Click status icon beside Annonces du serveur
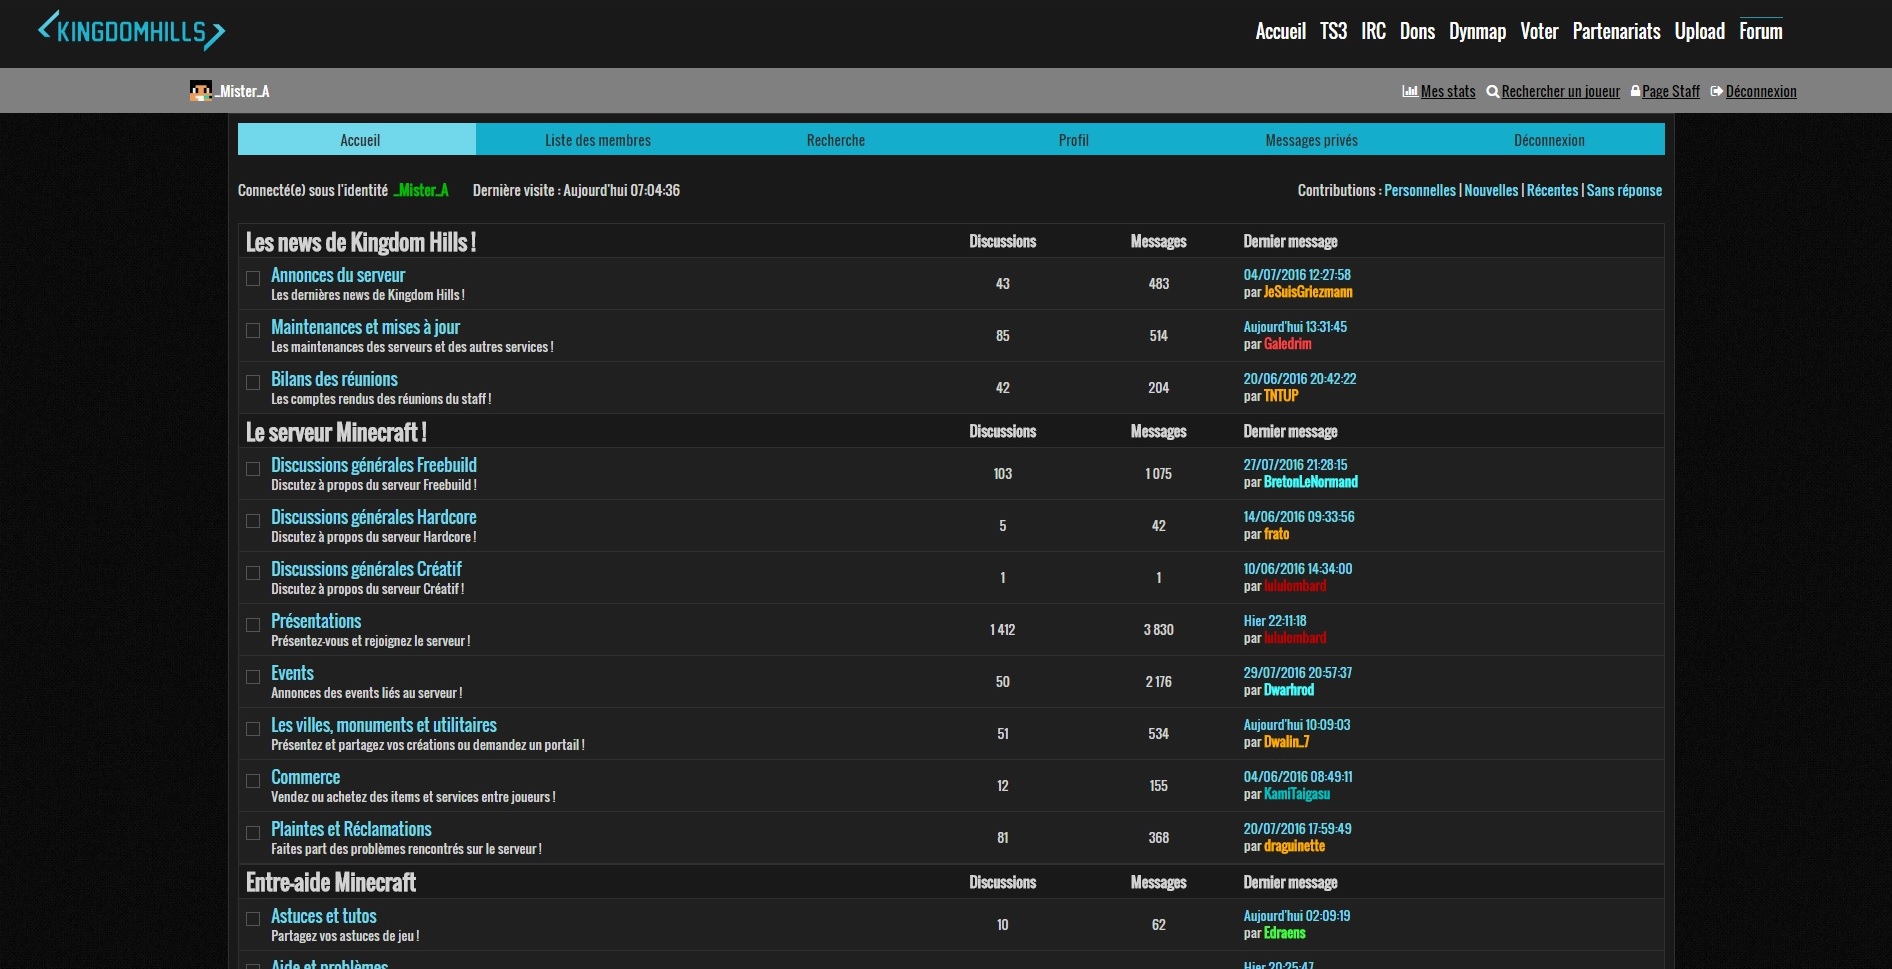This screenshot has height=969, width=1892. click(x=253, y=279)
